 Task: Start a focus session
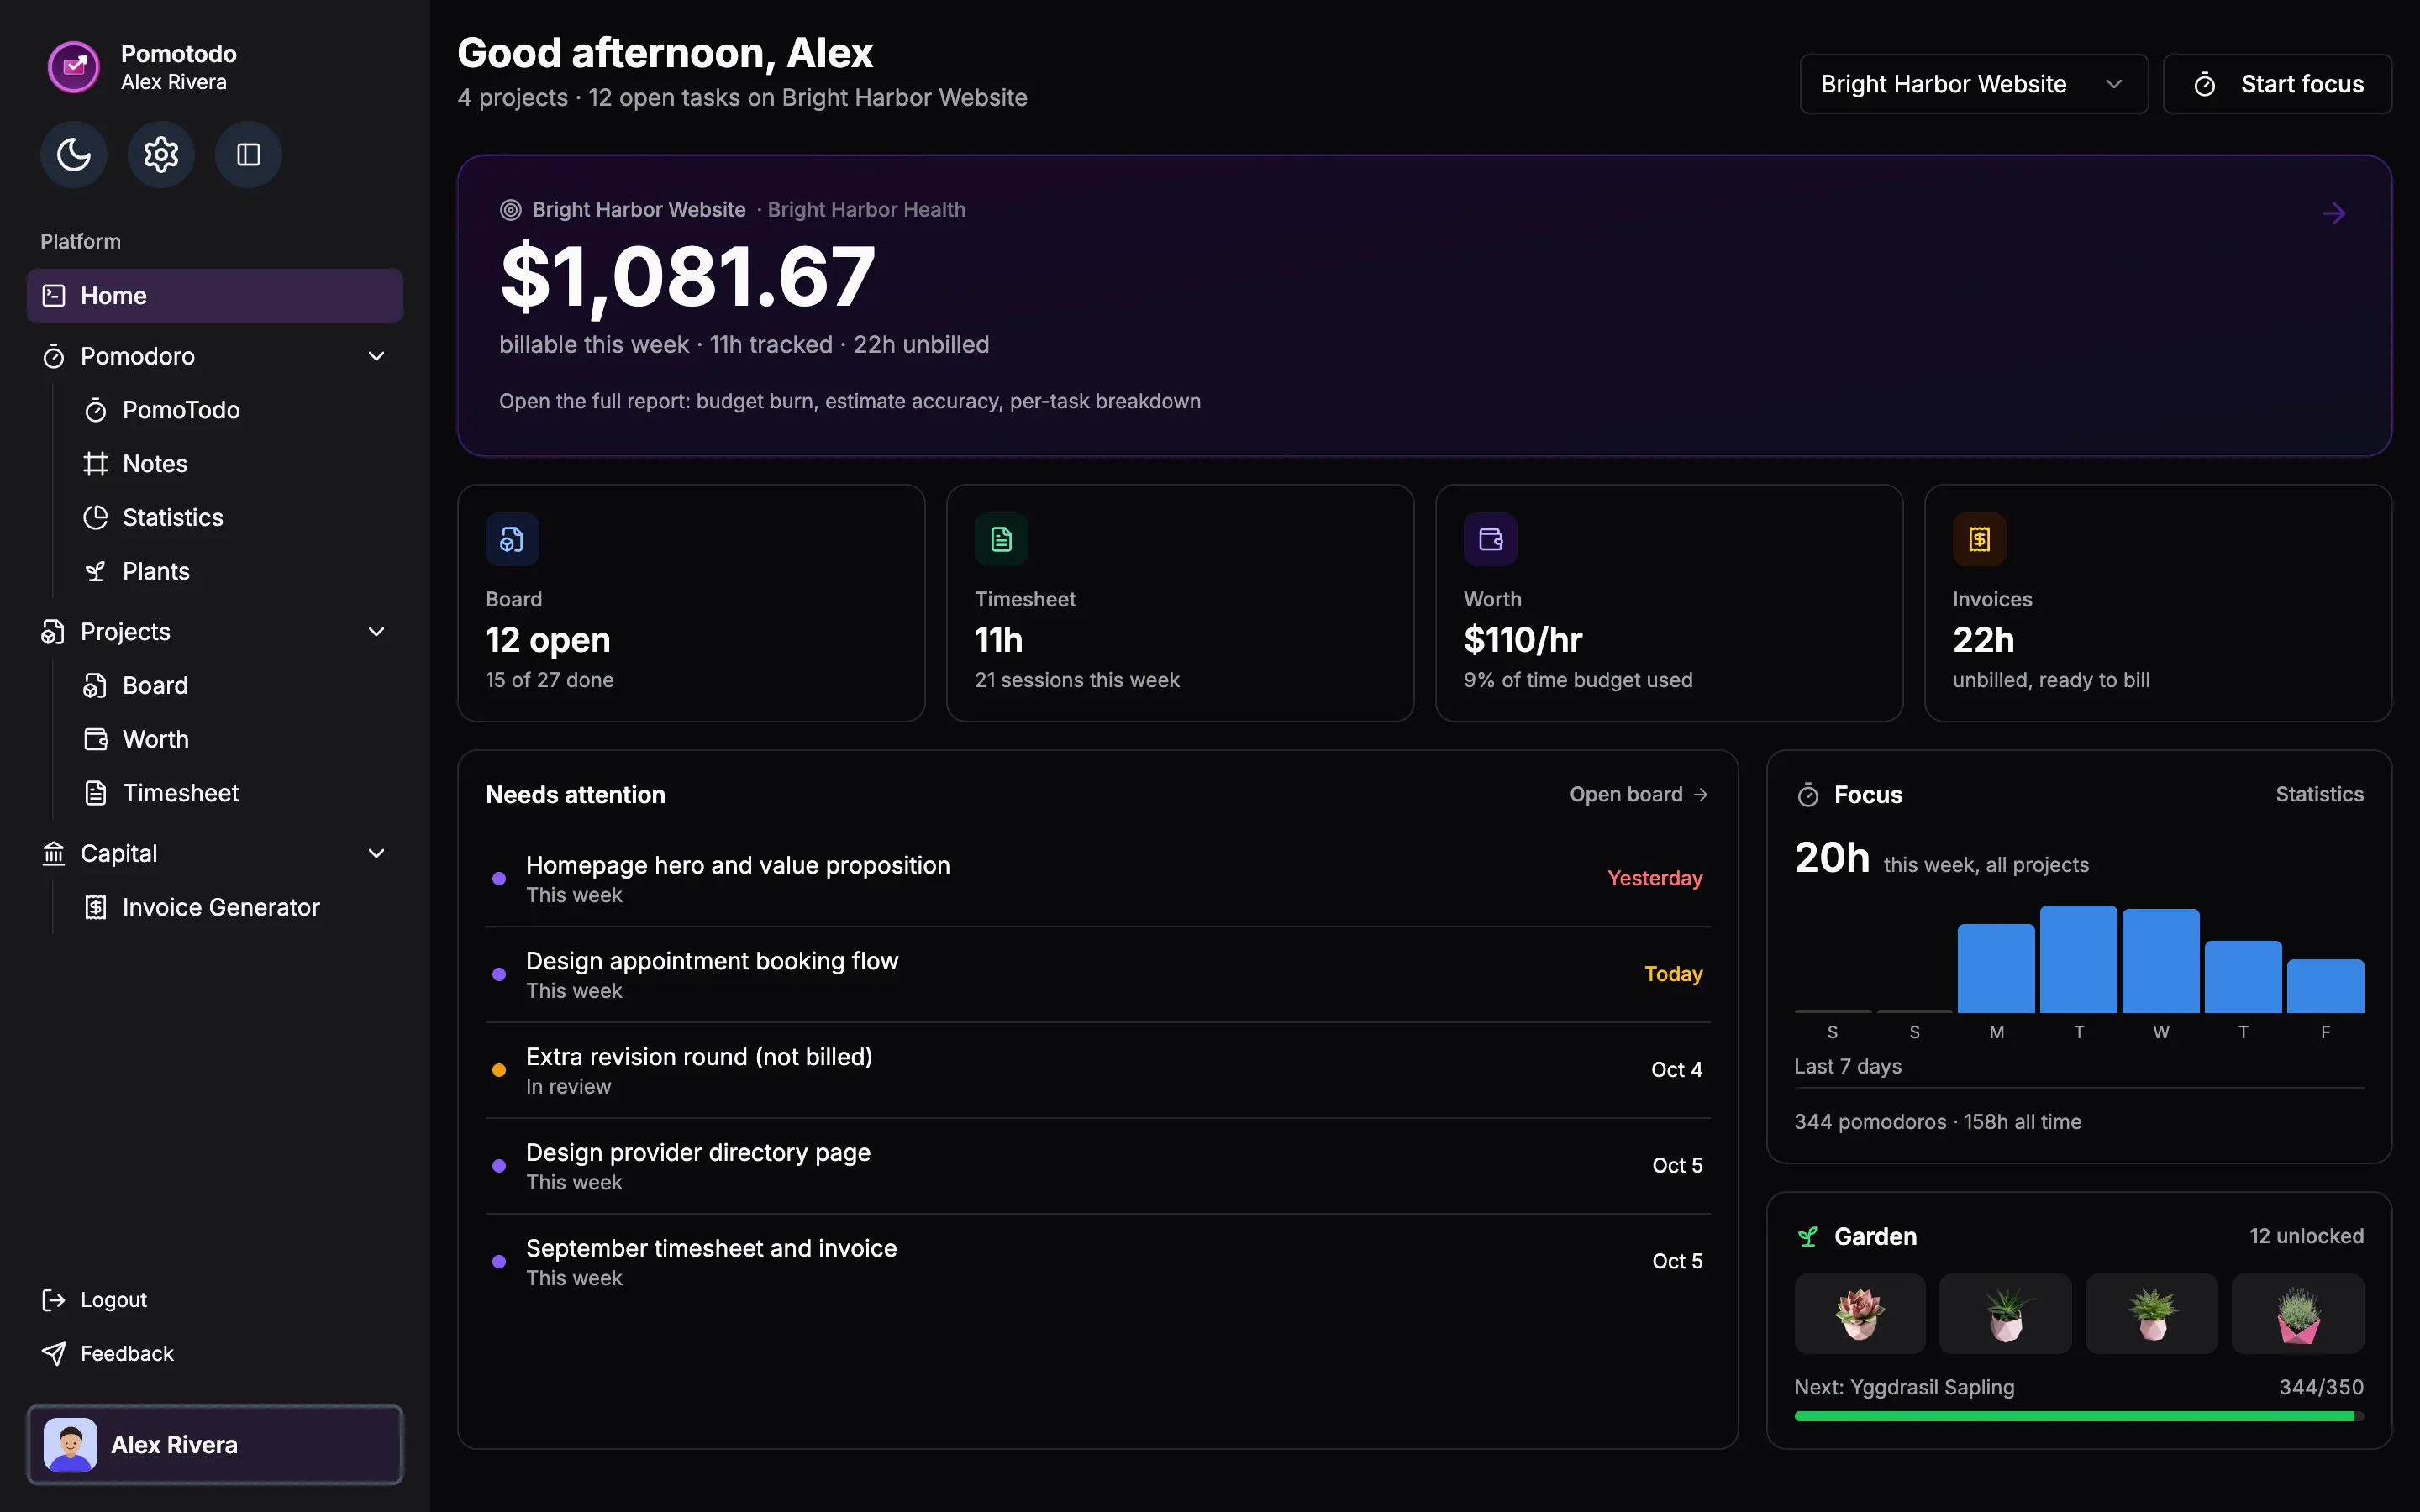[x=2277, y=84]
